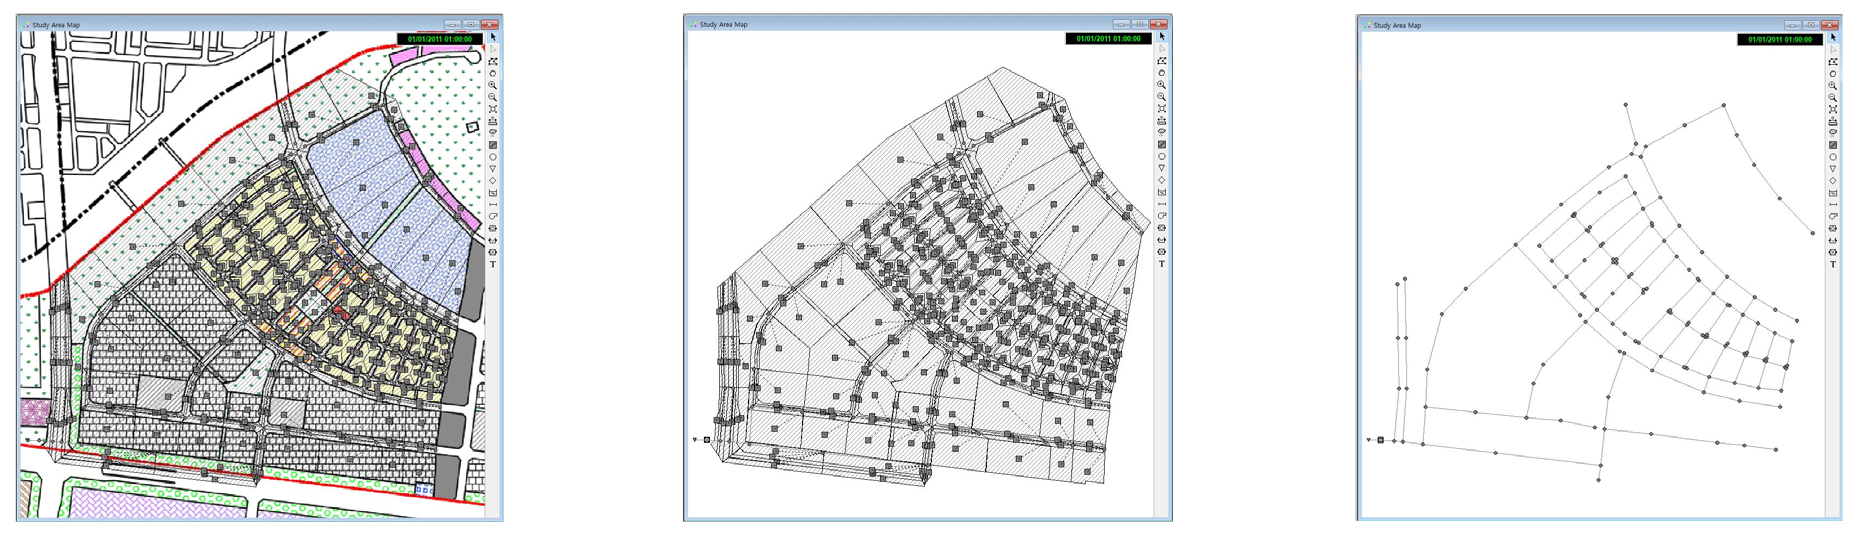The height and width of the screenshot is (533, 1854).
Task: Click the left window's Study Area Map title
Action: click(56, 25)
